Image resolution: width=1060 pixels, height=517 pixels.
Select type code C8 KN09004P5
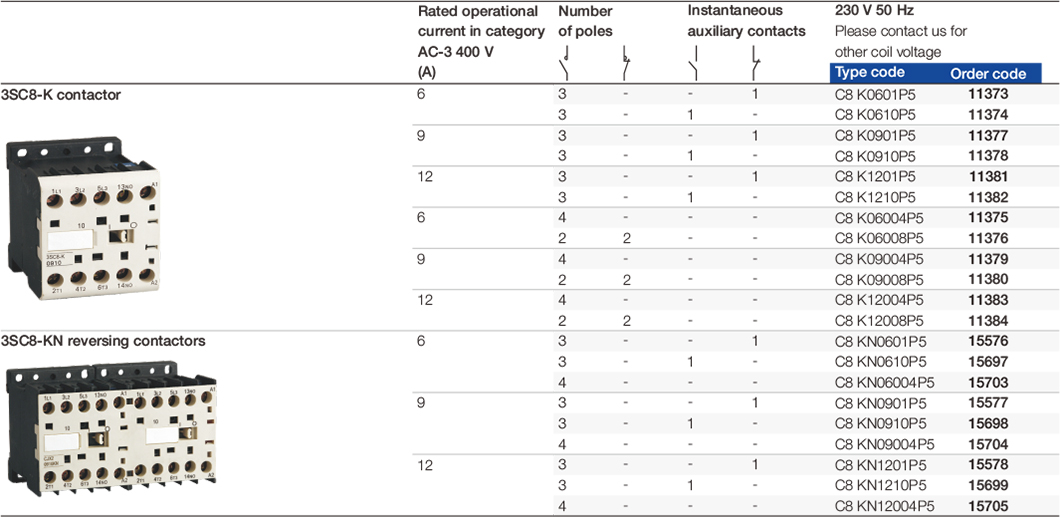pos(884,444)
